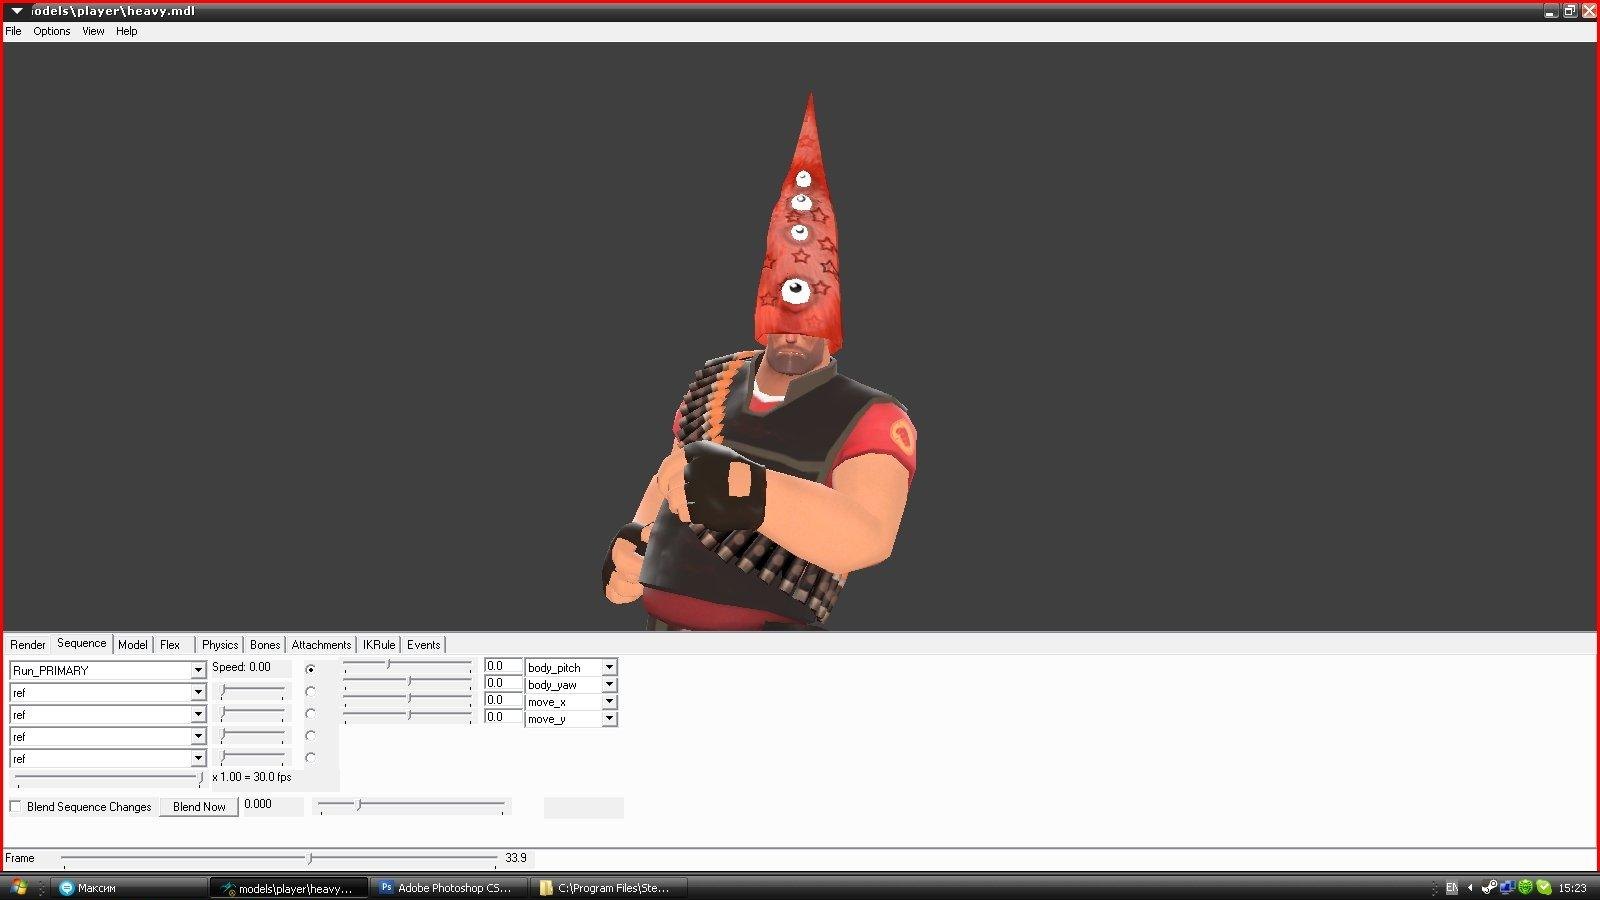The image size is (1600, 900).
Task: Open window menu triangle in title bar
Action: tap(17, 11)
